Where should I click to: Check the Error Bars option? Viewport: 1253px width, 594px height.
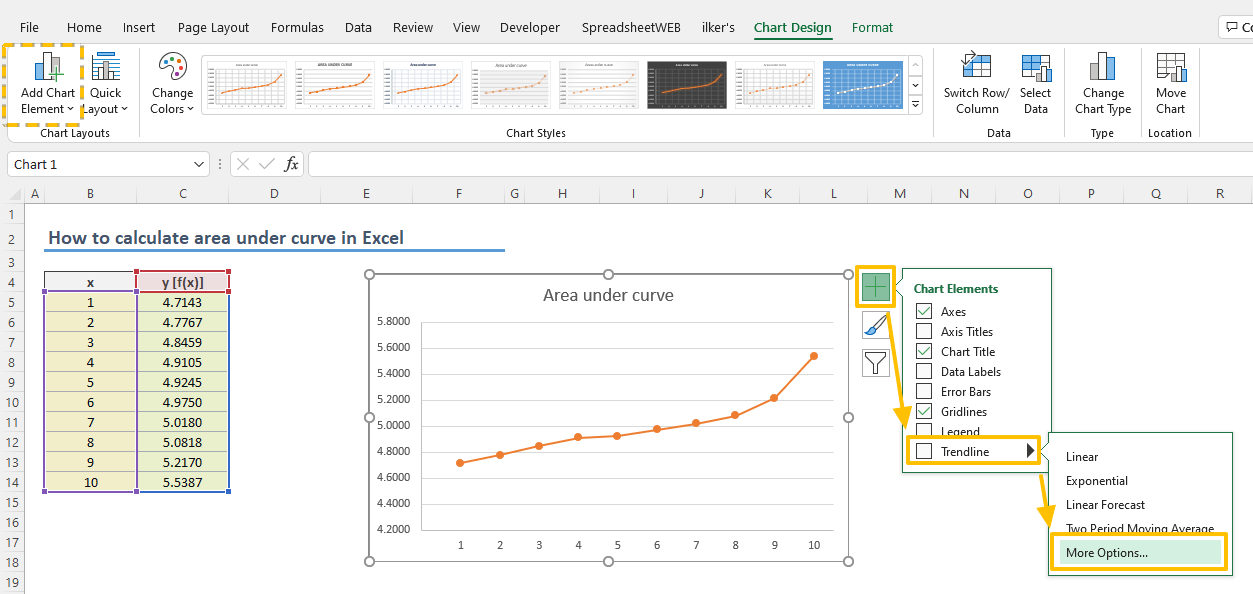[x=922, y=391]
